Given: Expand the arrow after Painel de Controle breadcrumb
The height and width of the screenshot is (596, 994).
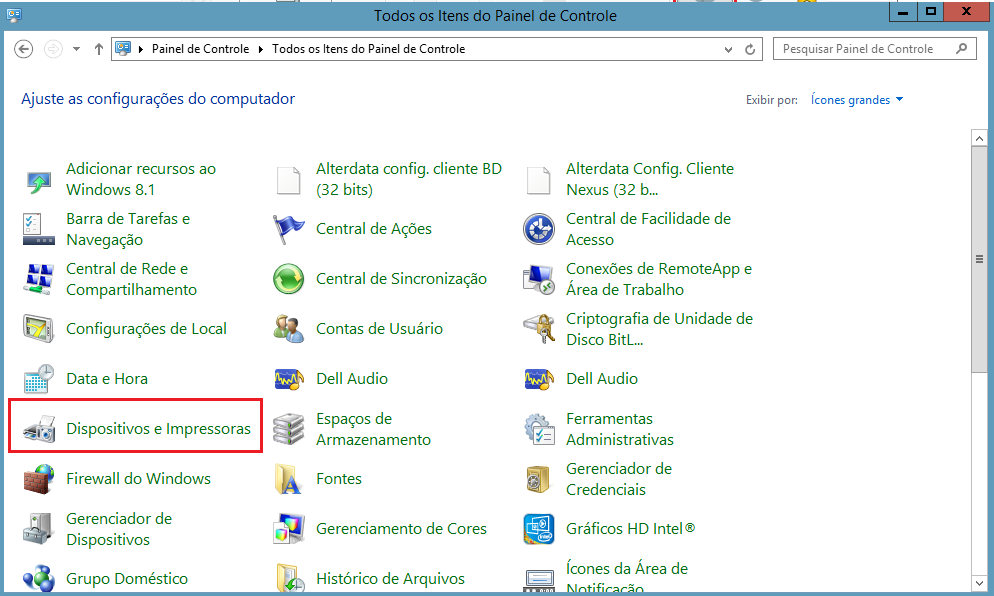Looking at the screenshot, I should tap(261, 49).
